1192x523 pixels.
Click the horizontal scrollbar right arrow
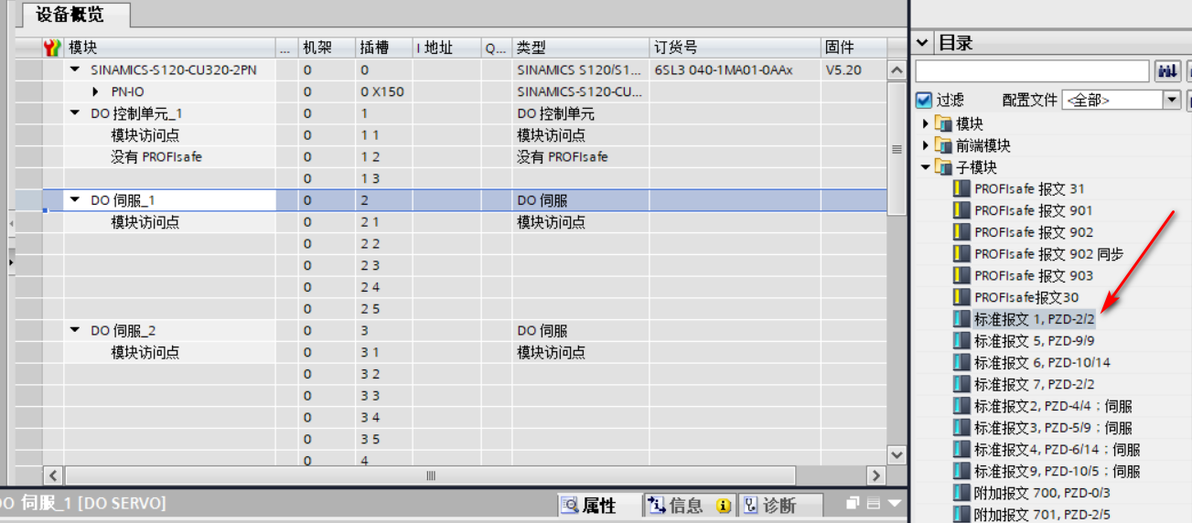click(x=877, y=476)
